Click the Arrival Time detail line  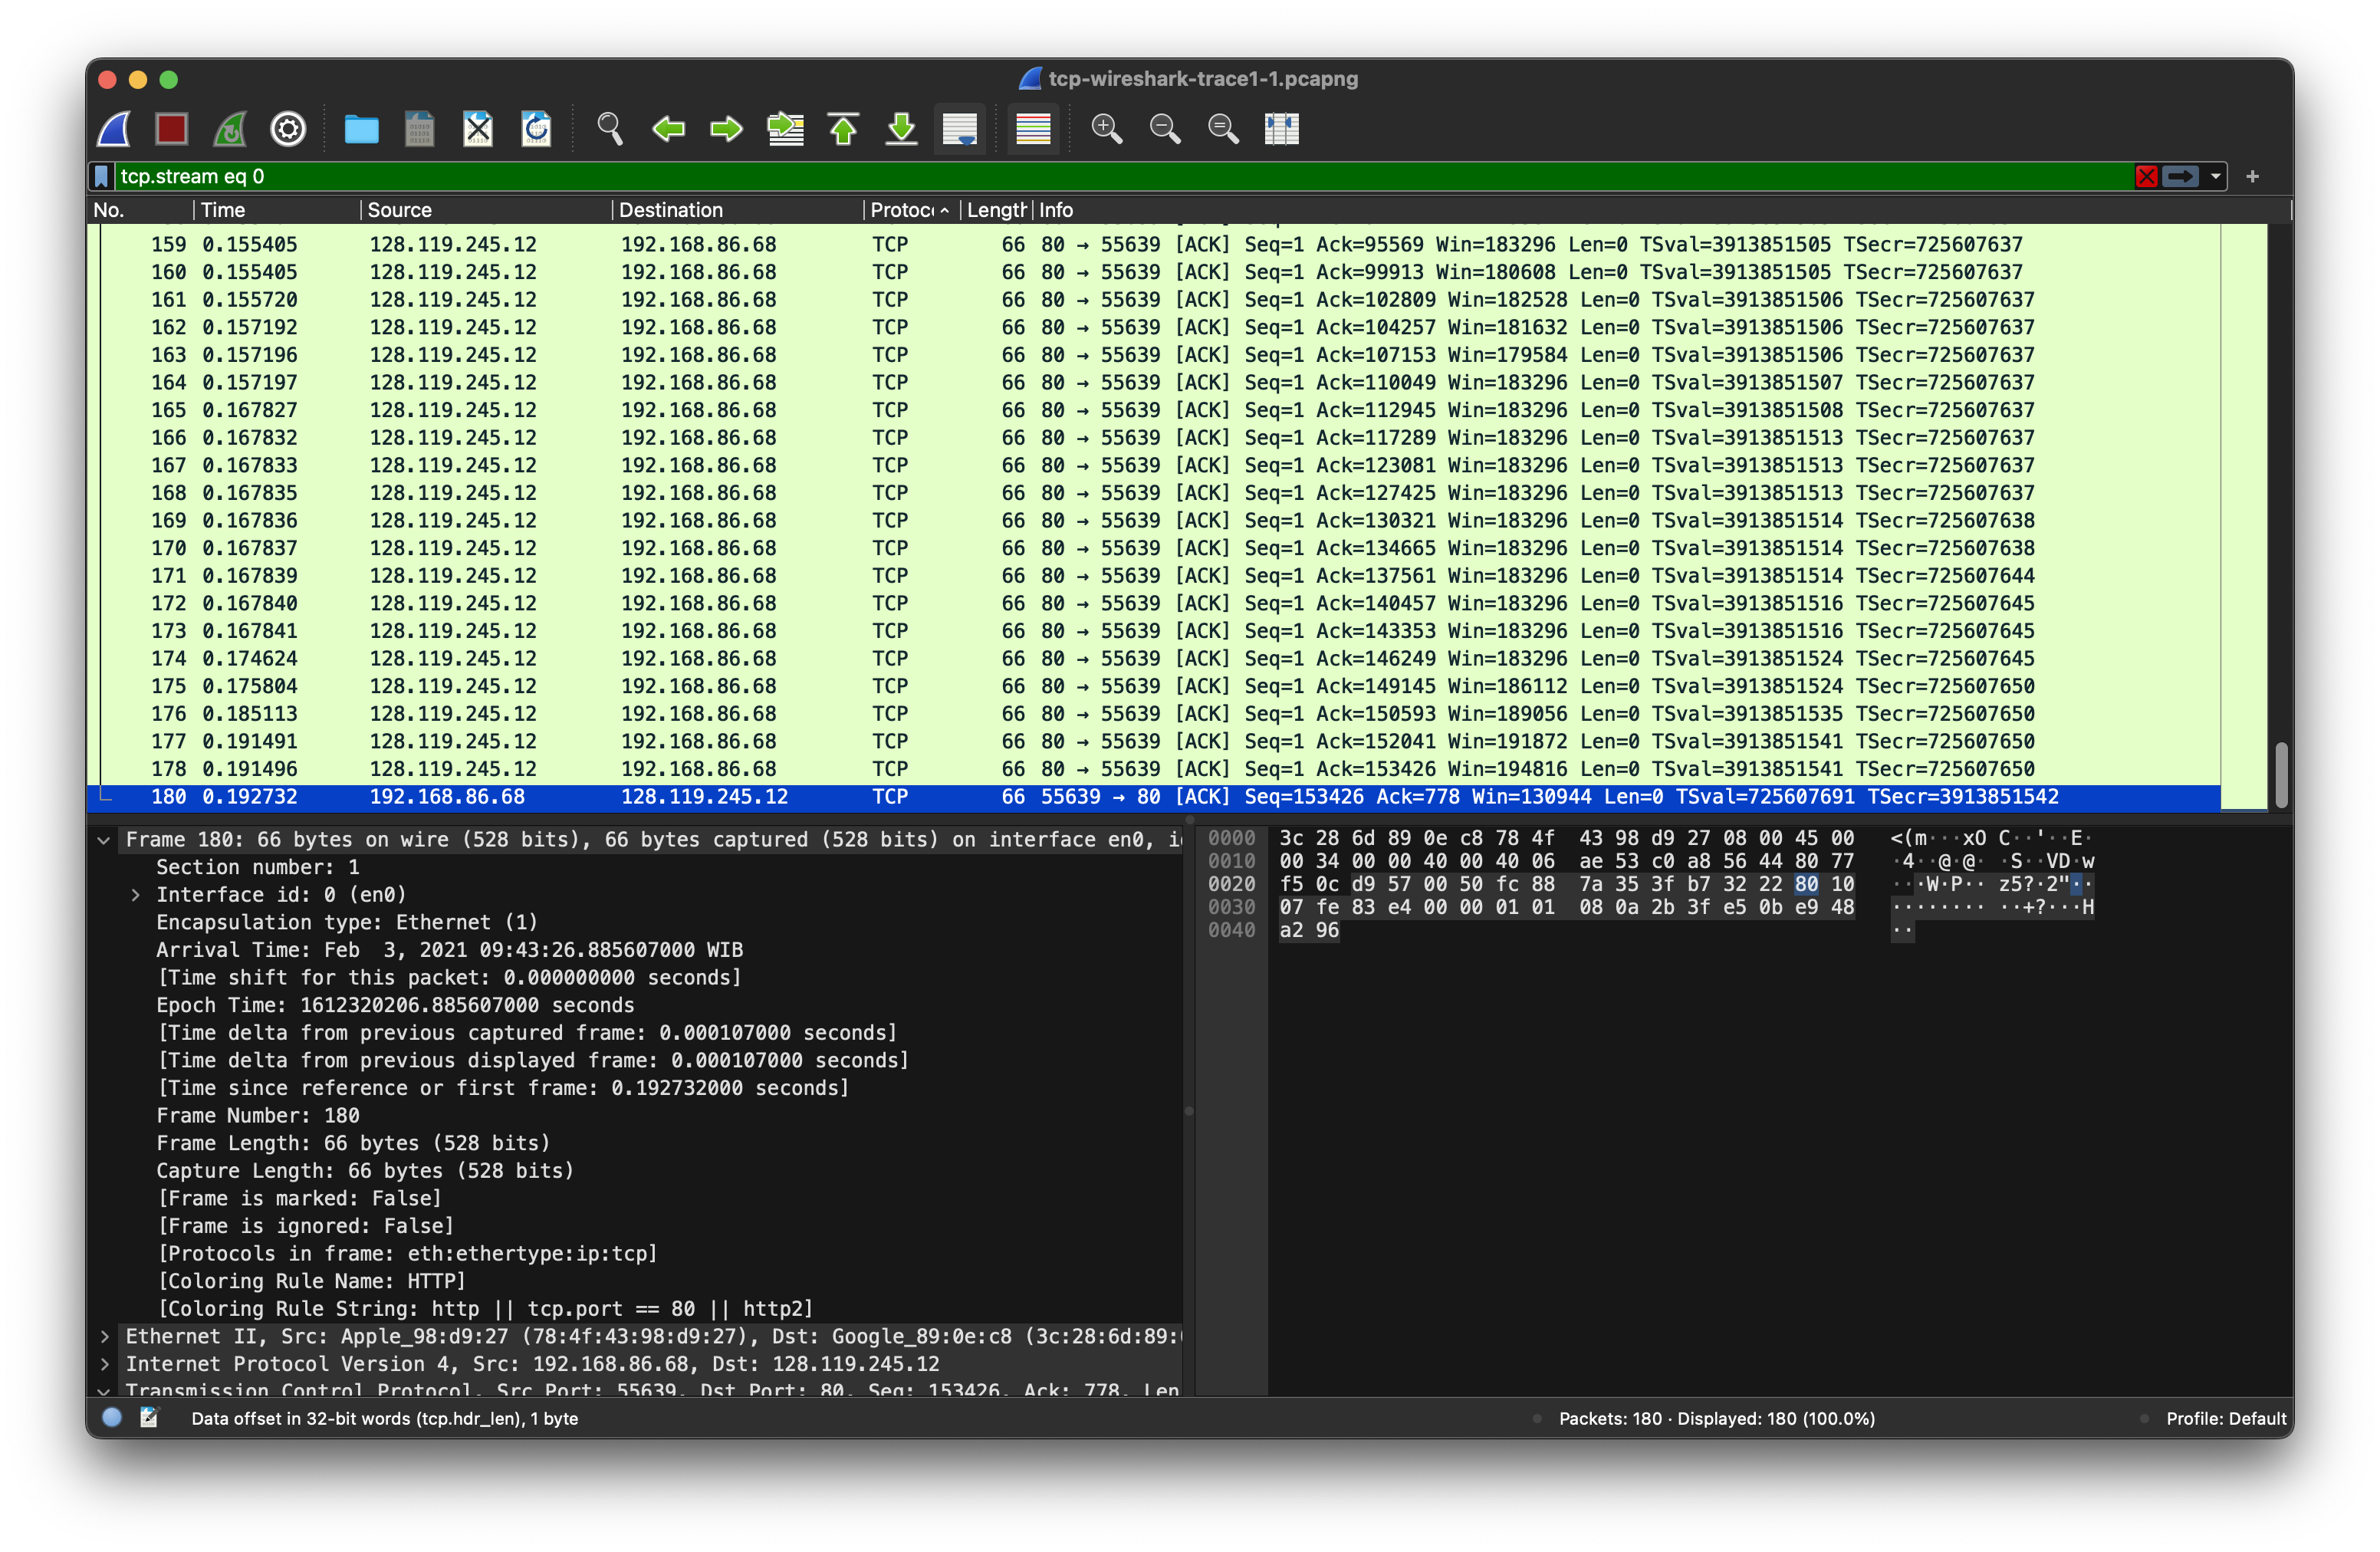point(449,950)
